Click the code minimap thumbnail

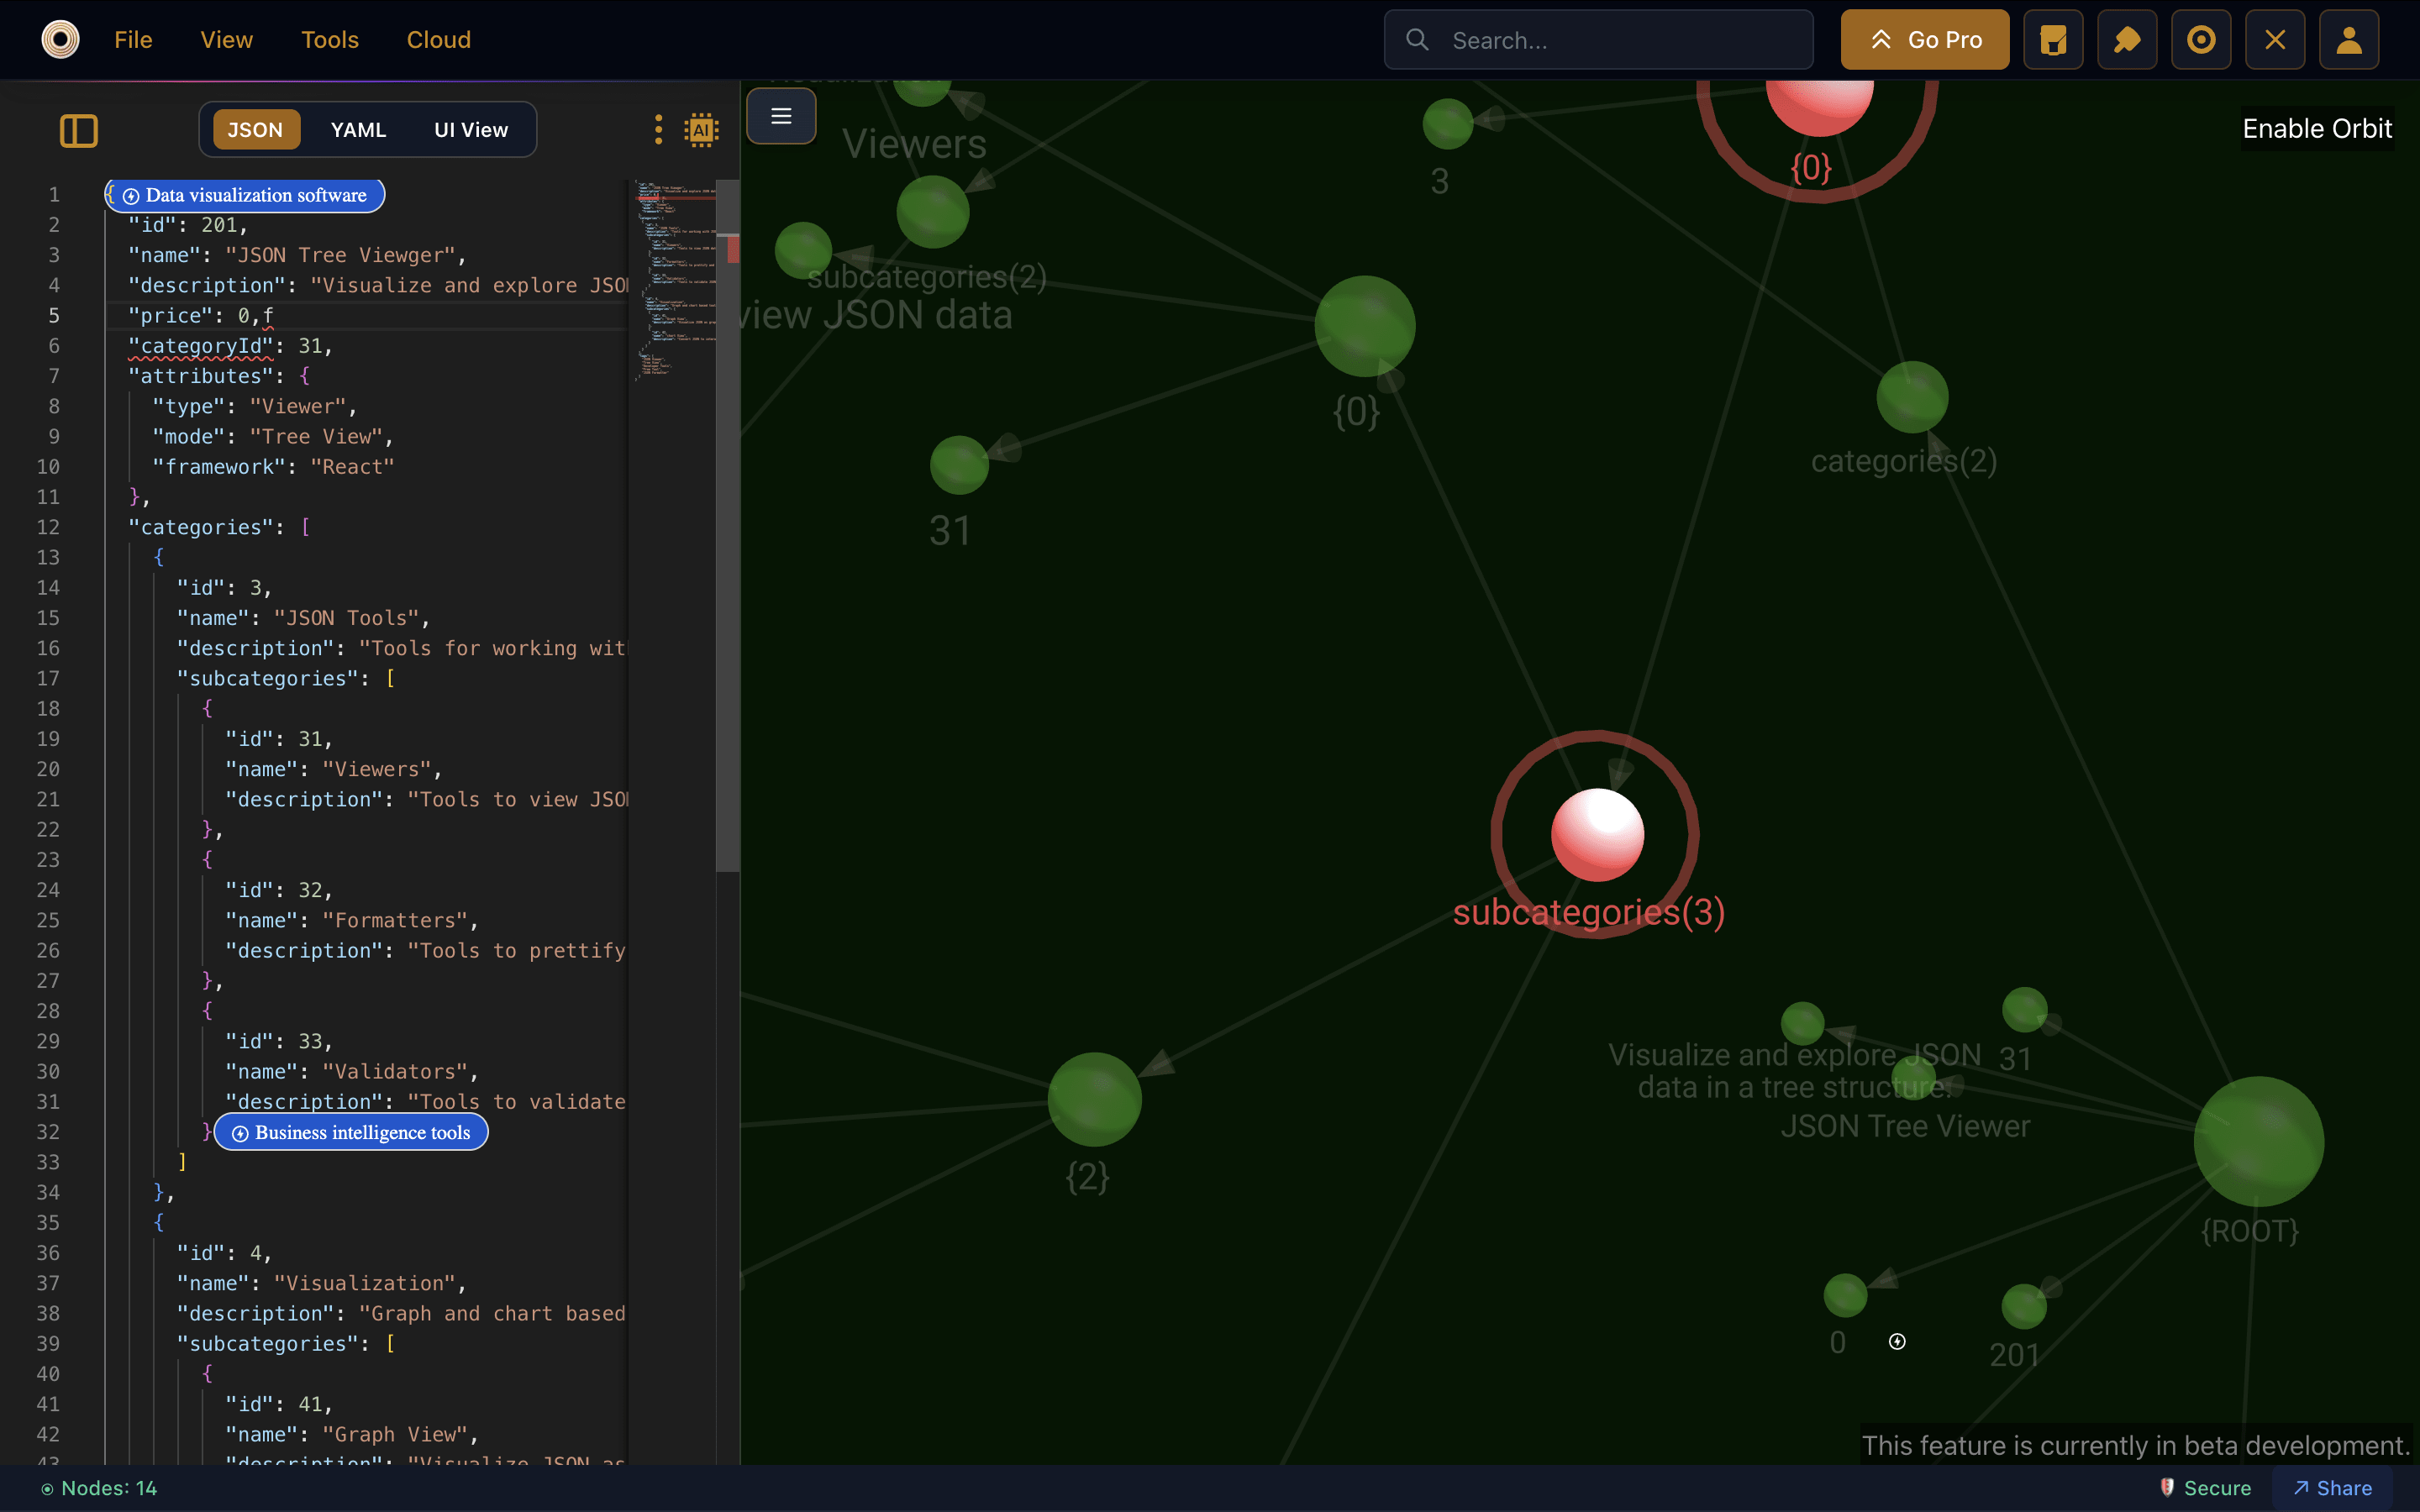pyautogui.click(x=675, y=280)
